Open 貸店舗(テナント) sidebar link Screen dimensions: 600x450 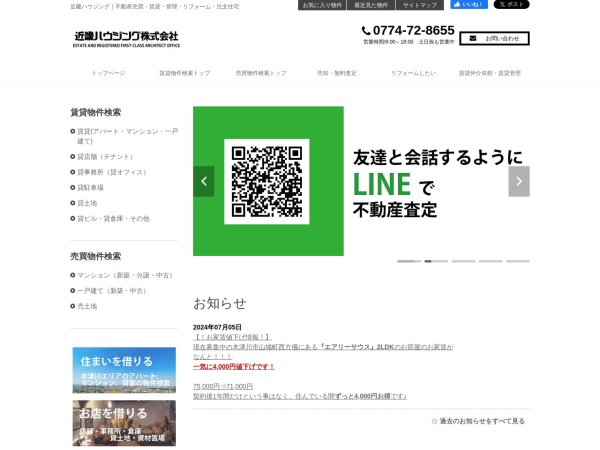[105, 157]
